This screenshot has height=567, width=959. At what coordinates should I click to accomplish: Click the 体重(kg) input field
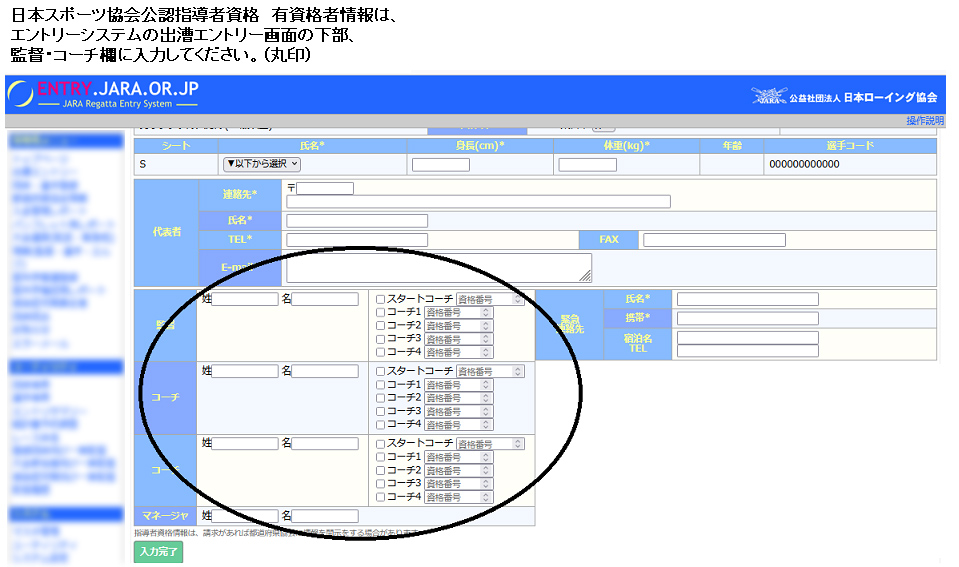point(587,165)
